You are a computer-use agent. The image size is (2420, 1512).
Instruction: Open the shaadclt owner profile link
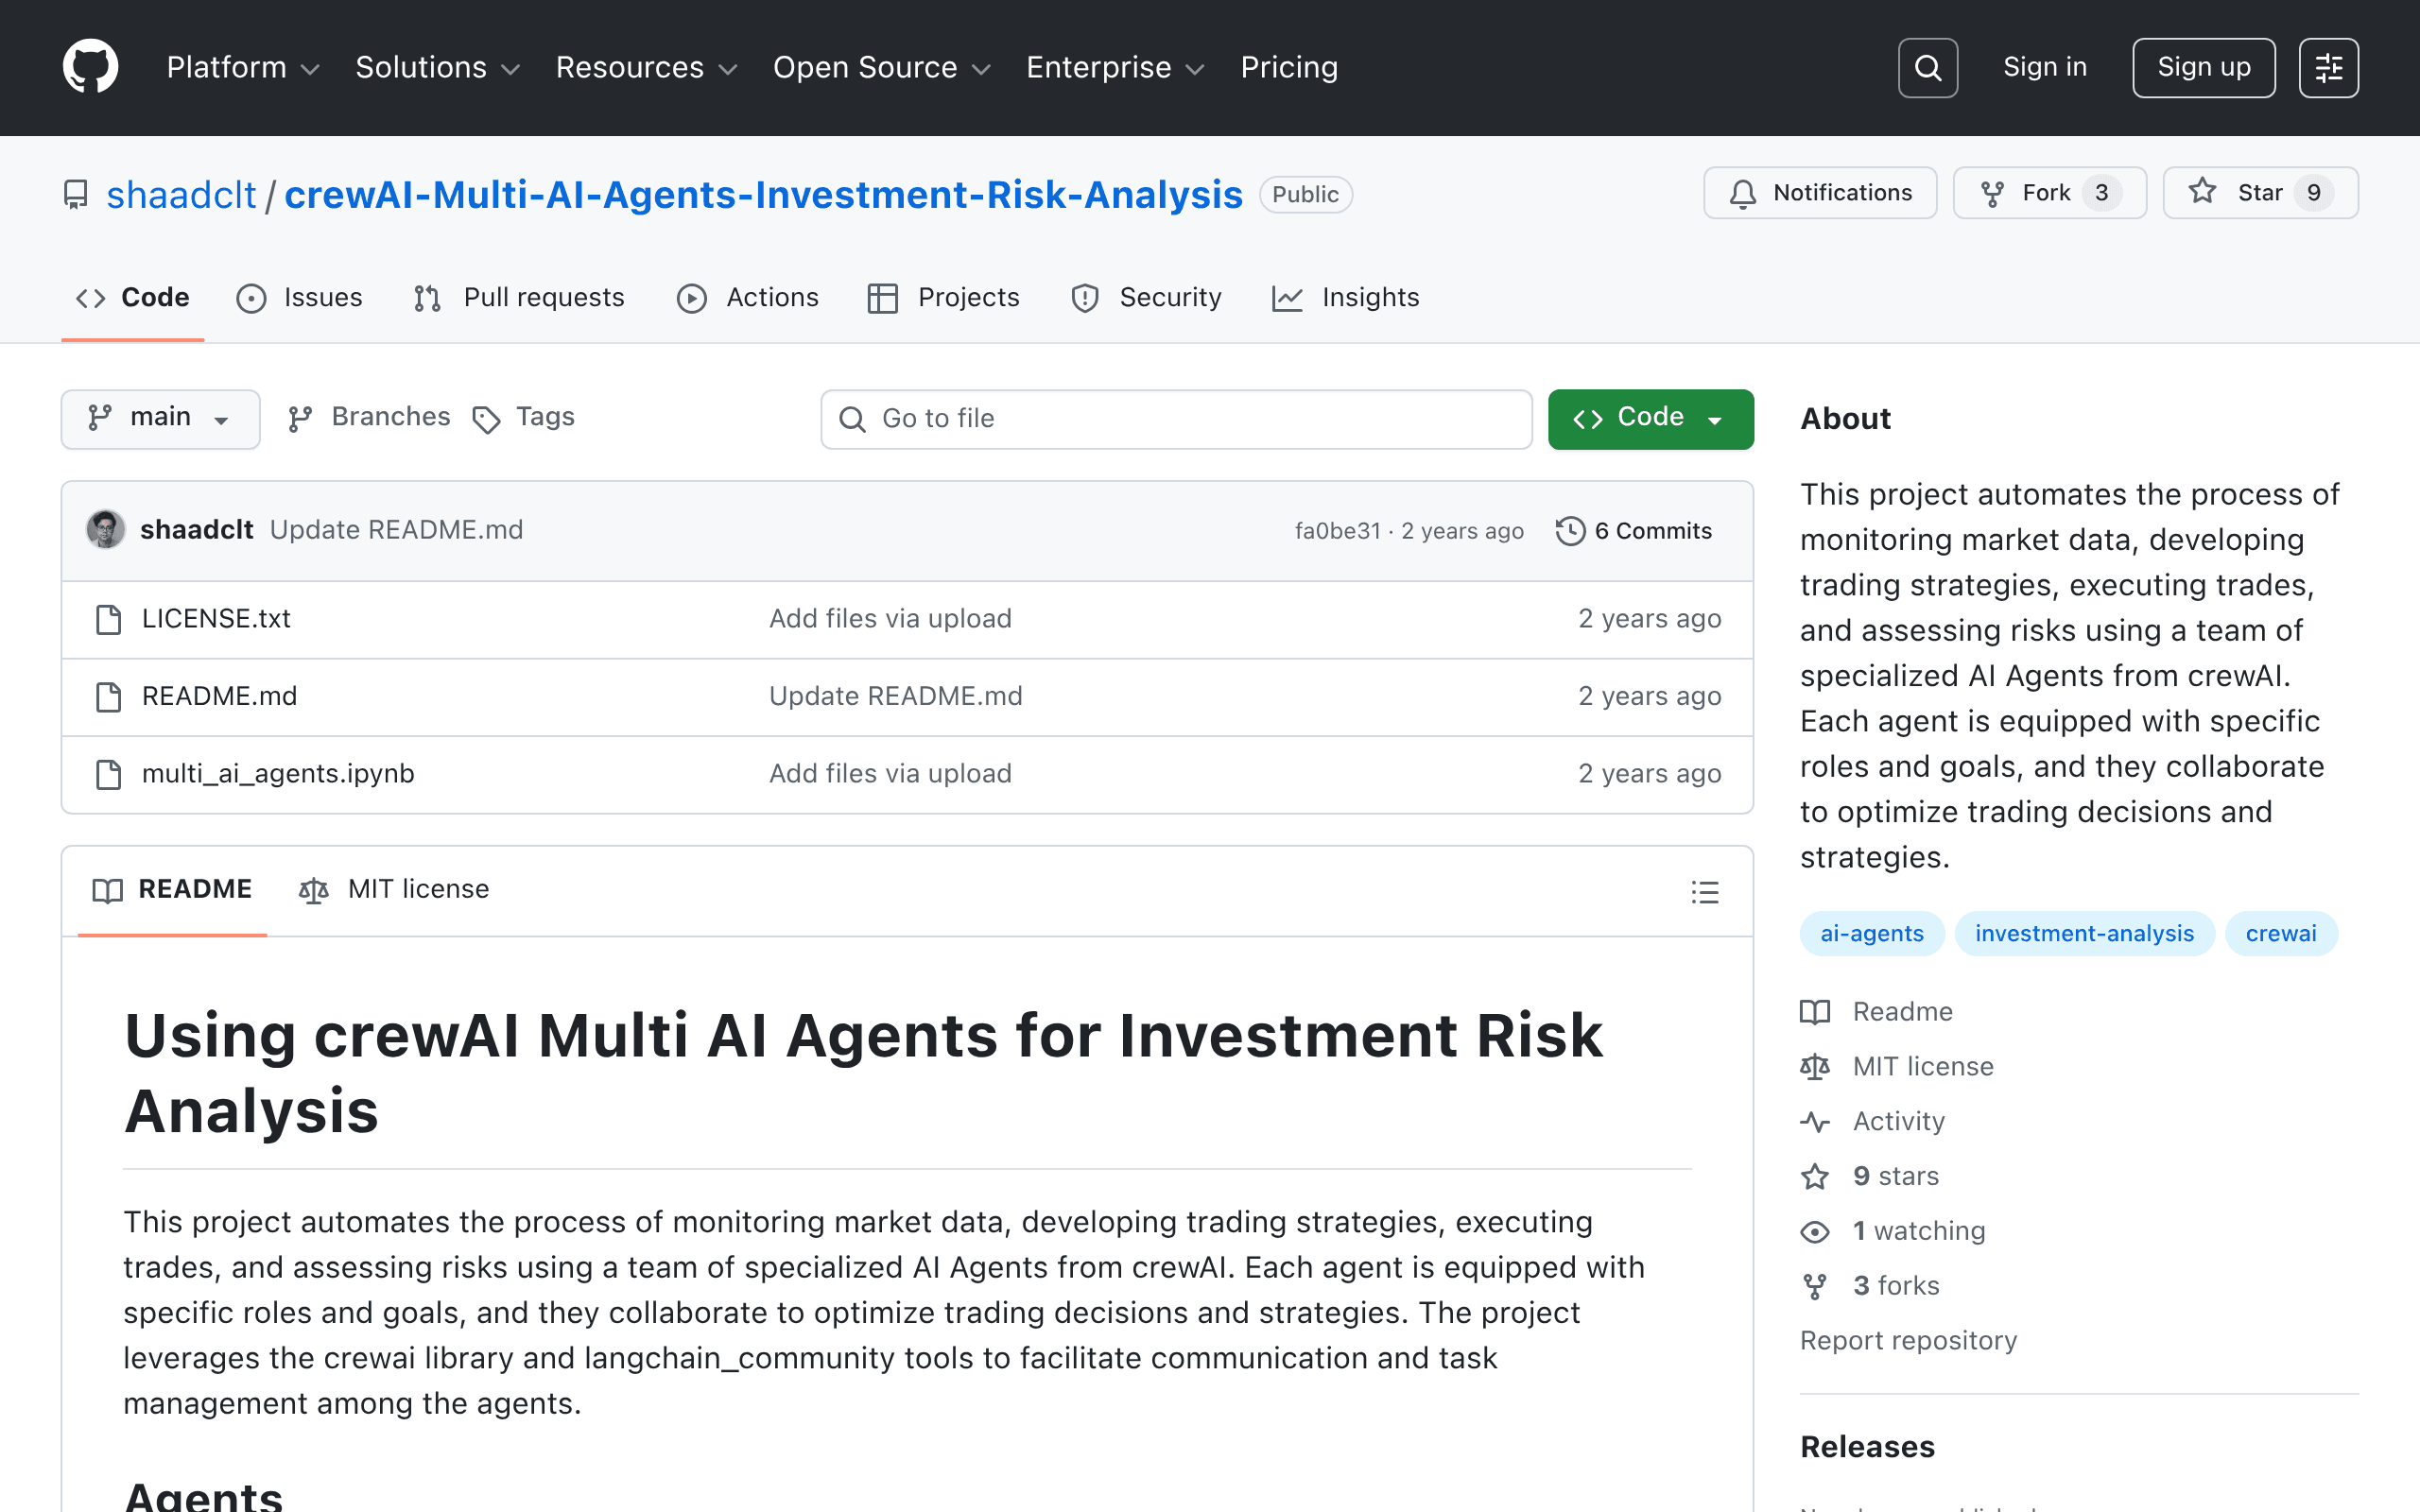pos(182,195)
